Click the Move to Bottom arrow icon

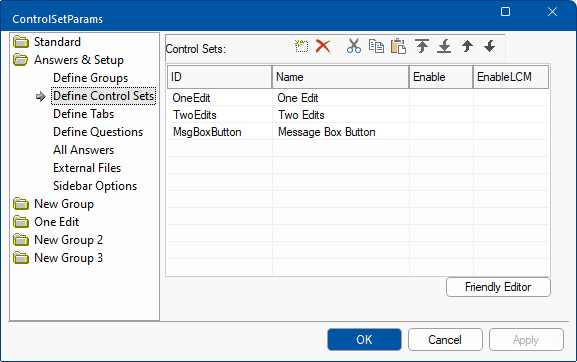point(444,46)
